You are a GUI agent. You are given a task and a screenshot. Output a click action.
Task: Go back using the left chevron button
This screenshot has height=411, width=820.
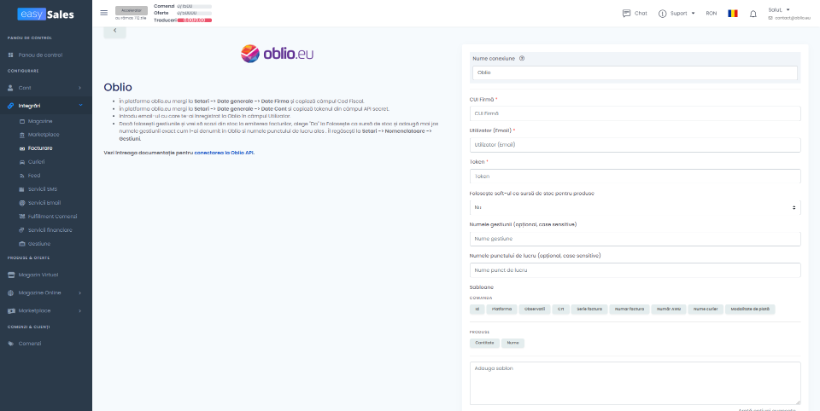tap(115, 30)
